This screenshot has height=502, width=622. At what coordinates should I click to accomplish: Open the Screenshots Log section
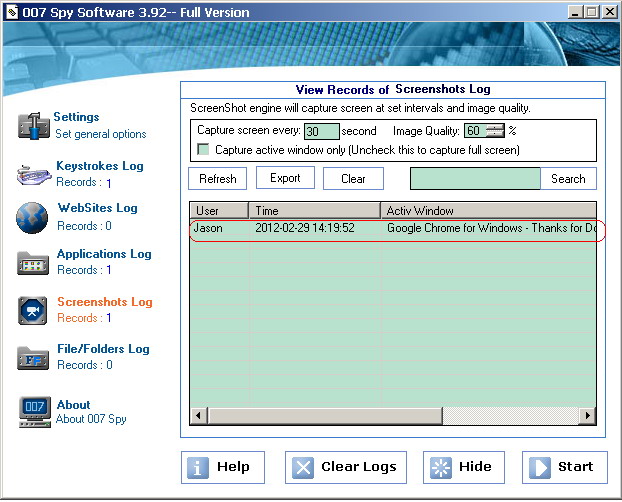point(105,302)
